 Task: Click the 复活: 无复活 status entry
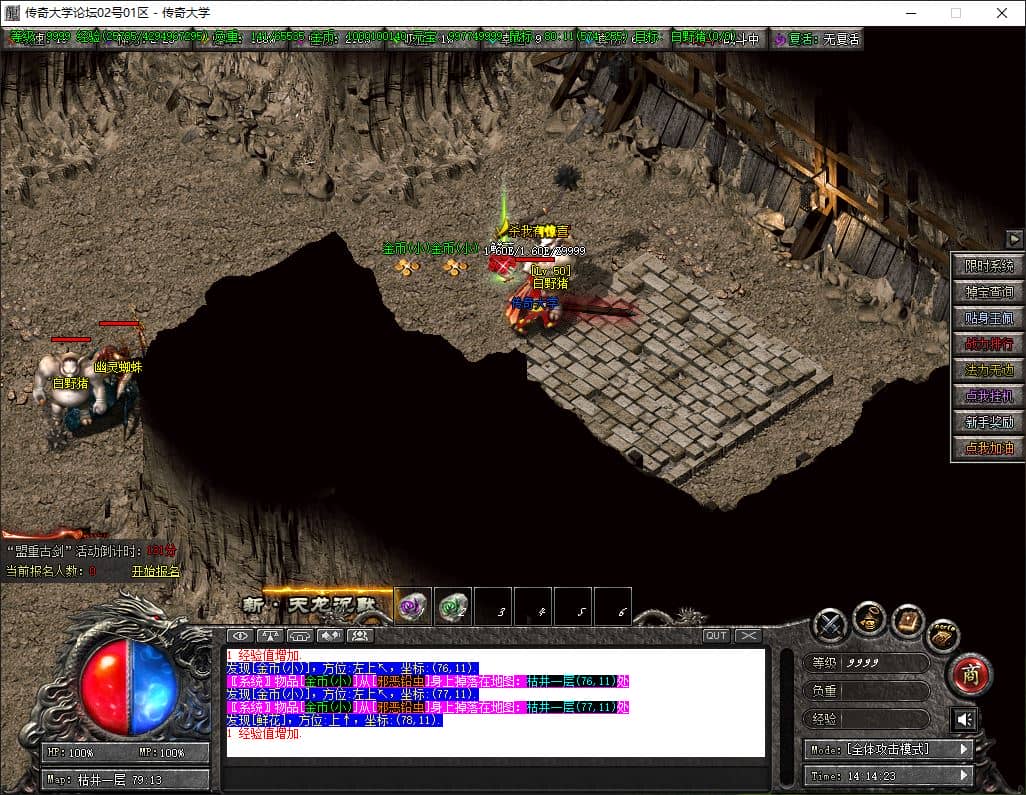(817, 39)
